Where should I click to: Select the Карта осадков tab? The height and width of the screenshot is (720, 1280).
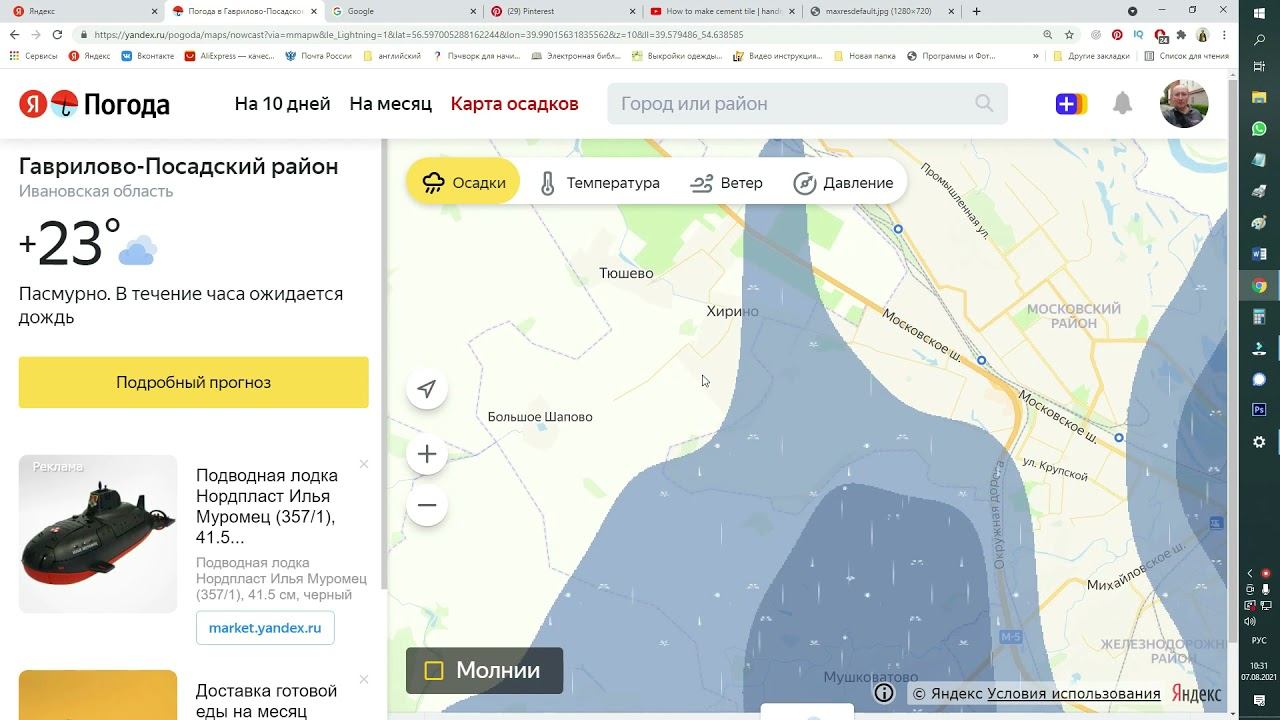click(515, 104)
